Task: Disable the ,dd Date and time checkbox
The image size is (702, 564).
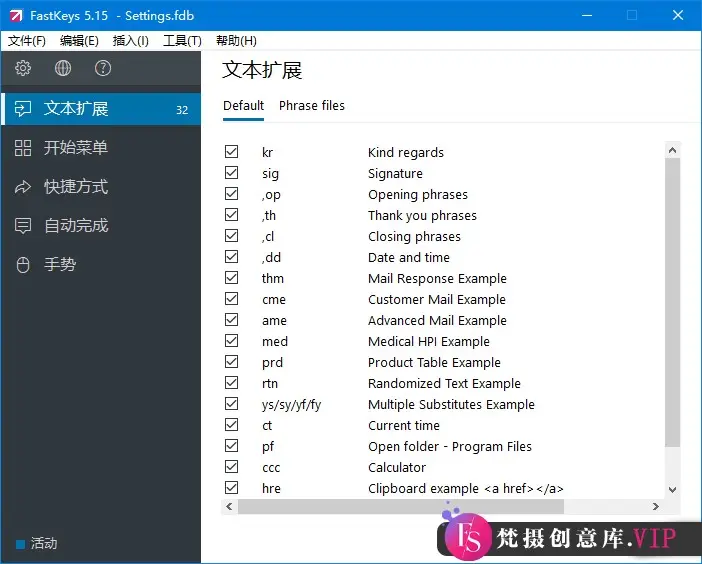Action: click(231, 257)
